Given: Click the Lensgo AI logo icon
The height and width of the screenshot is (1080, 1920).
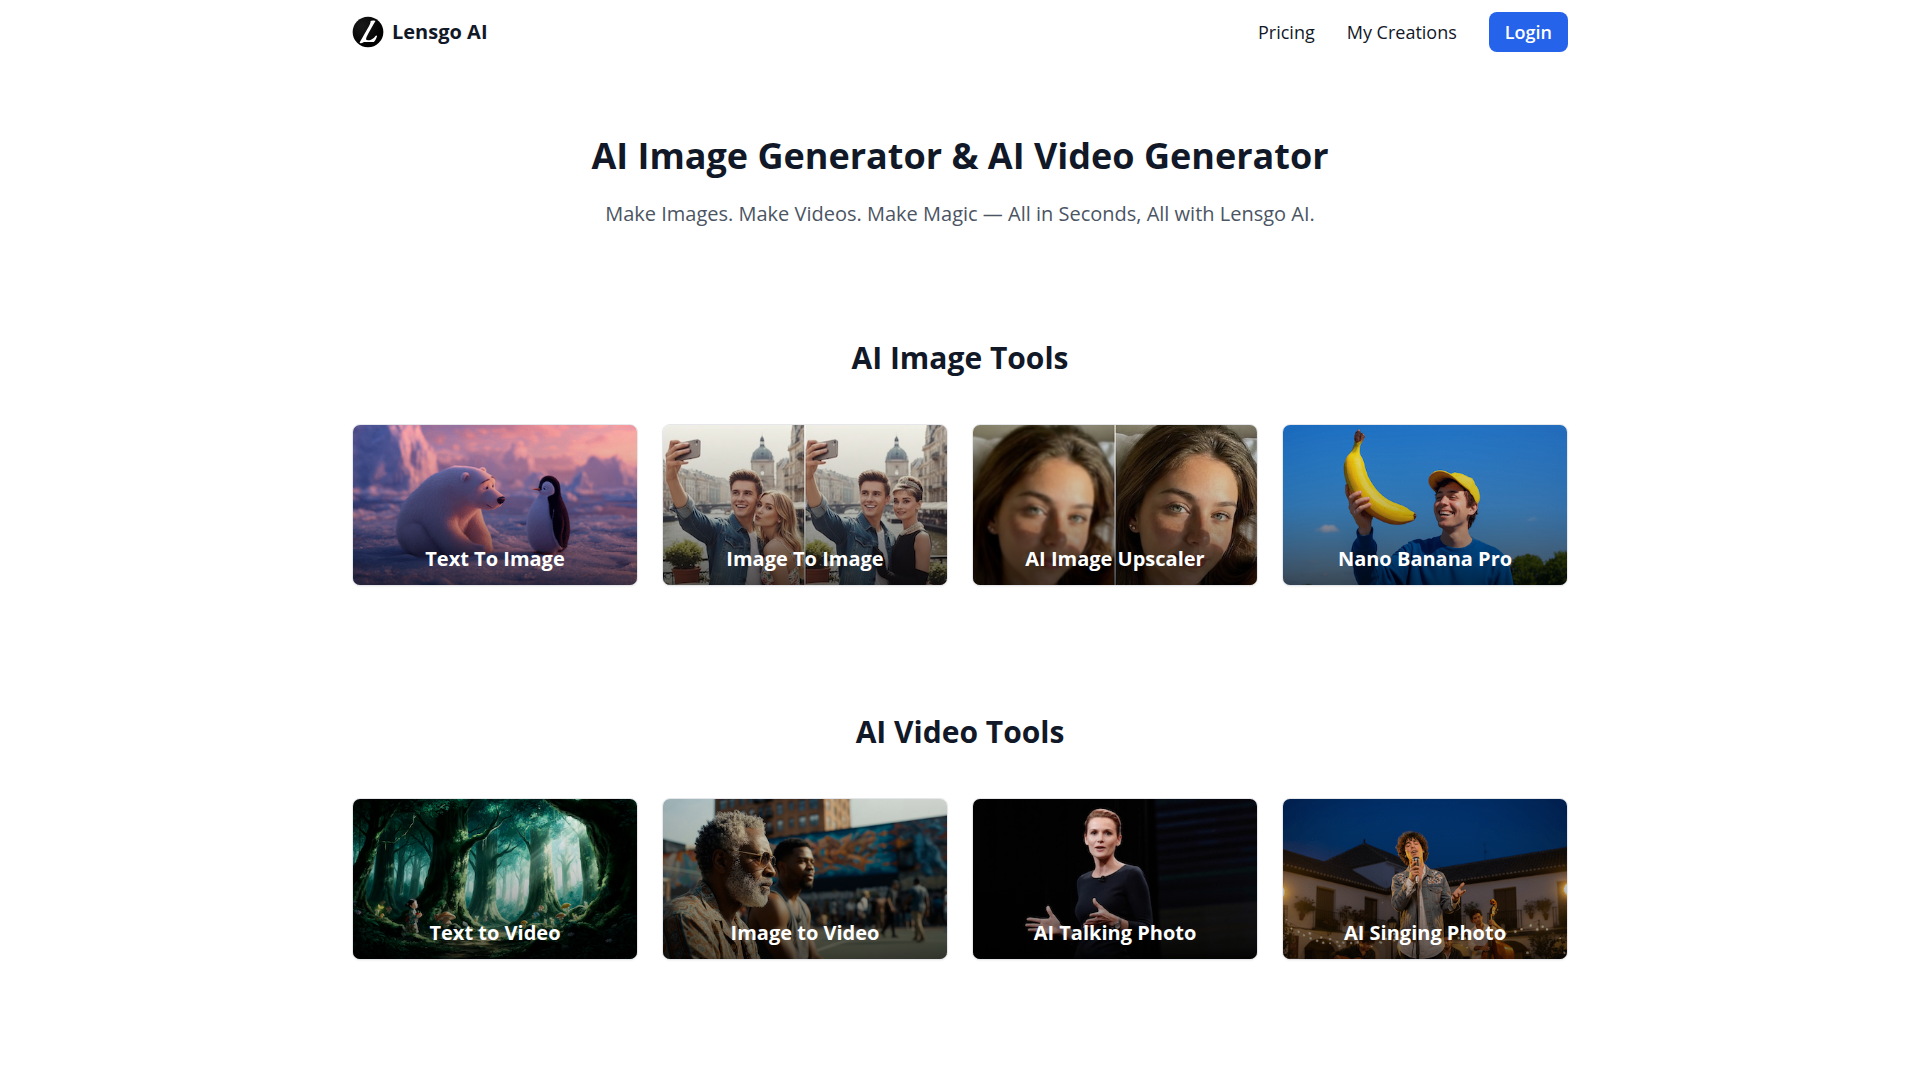Looking at the screenshot, I should tap(368, 32).
